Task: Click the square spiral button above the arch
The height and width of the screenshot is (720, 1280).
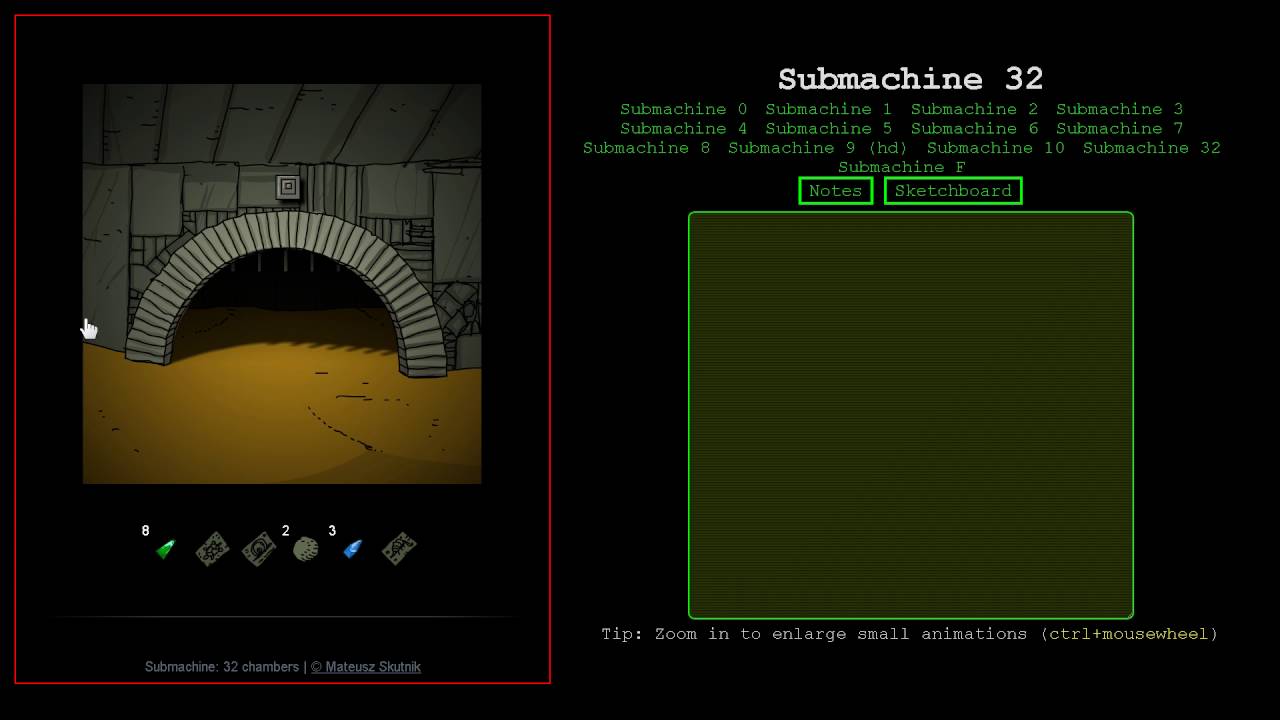Action: 288,187
